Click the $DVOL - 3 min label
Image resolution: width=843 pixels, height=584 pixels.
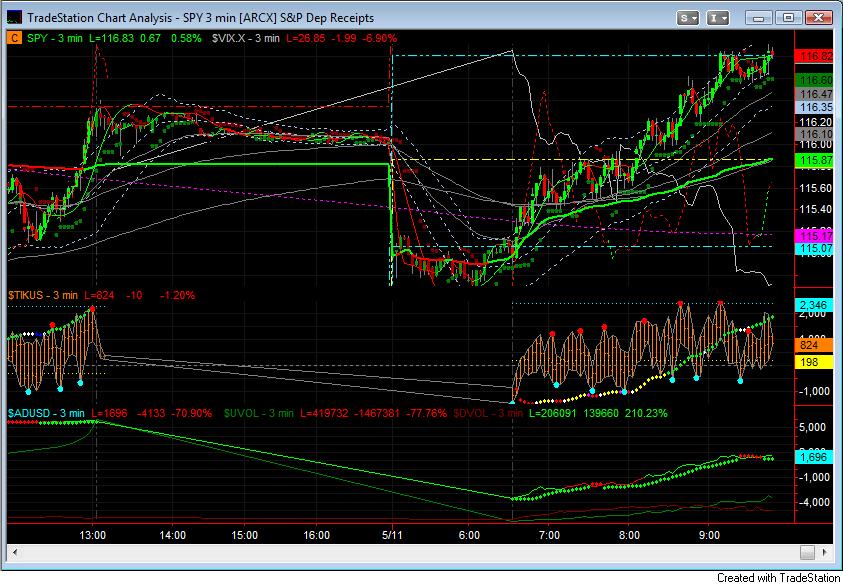tap(488, 413)
